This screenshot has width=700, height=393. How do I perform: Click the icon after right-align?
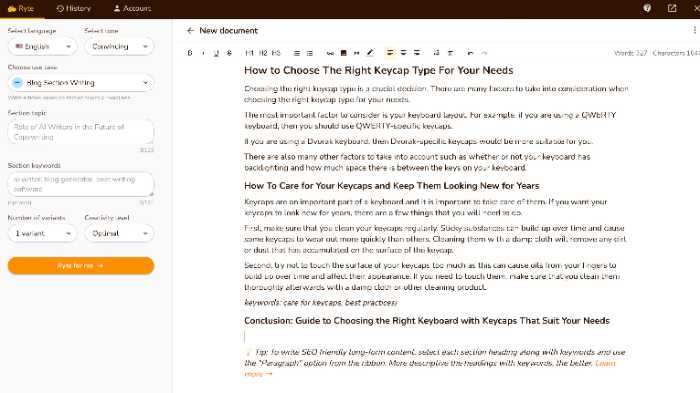pos(437,53)
